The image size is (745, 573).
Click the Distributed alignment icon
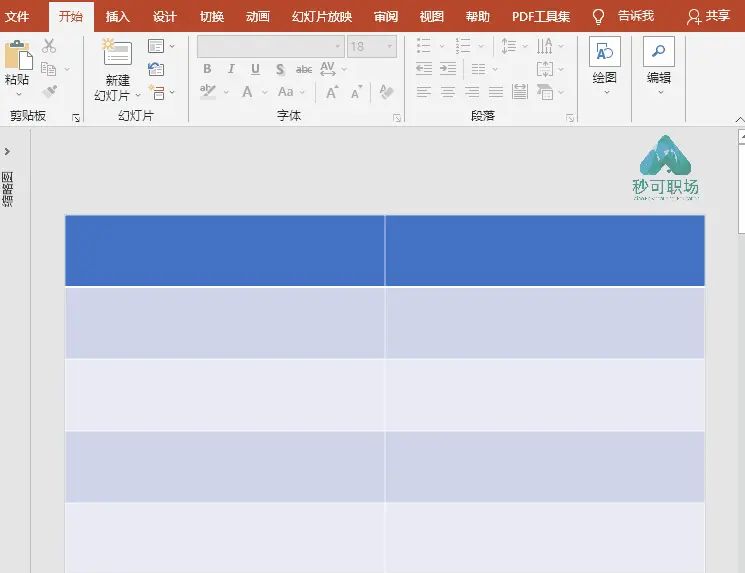520,91
